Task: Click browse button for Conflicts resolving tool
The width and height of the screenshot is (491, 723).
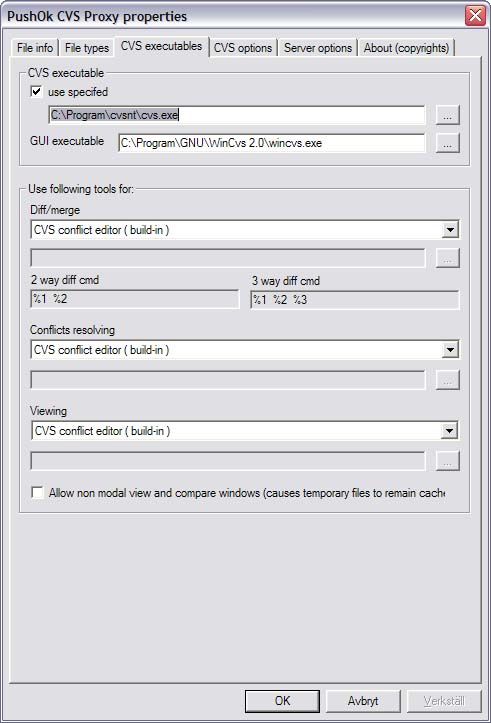Action: coord(447,380)
